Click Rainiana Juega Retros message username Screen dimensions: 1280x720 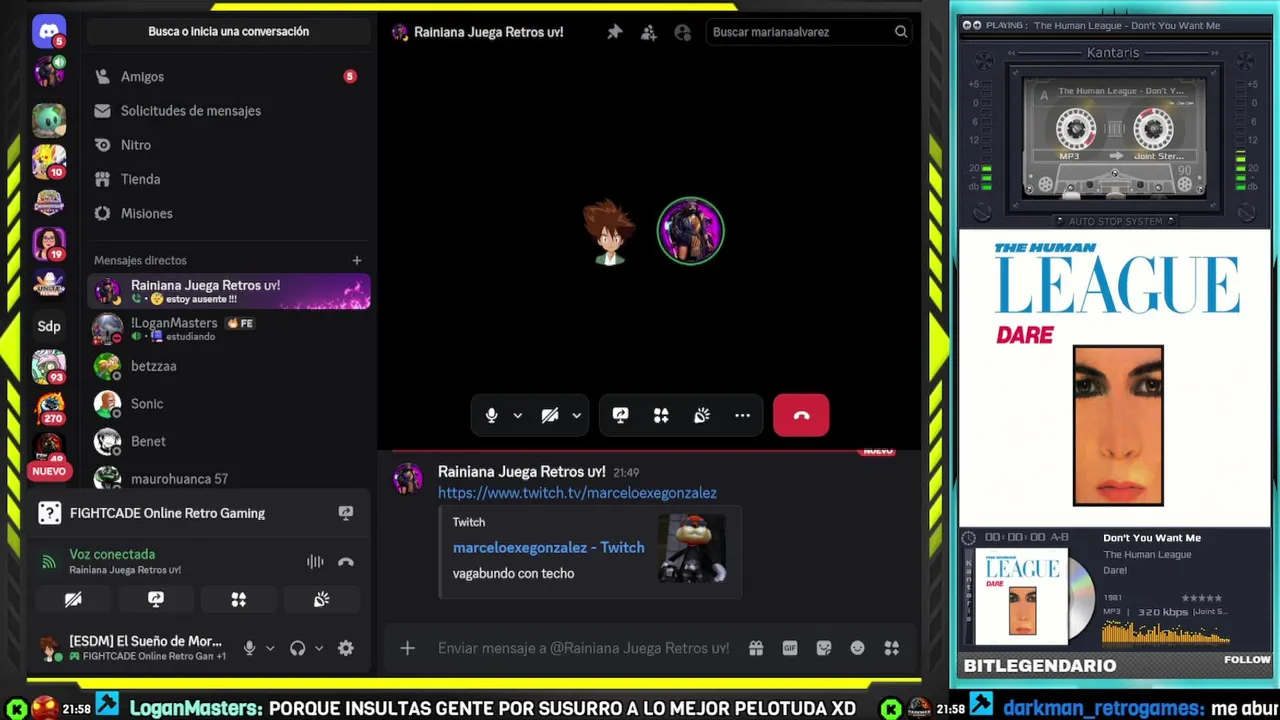(522, 472)
